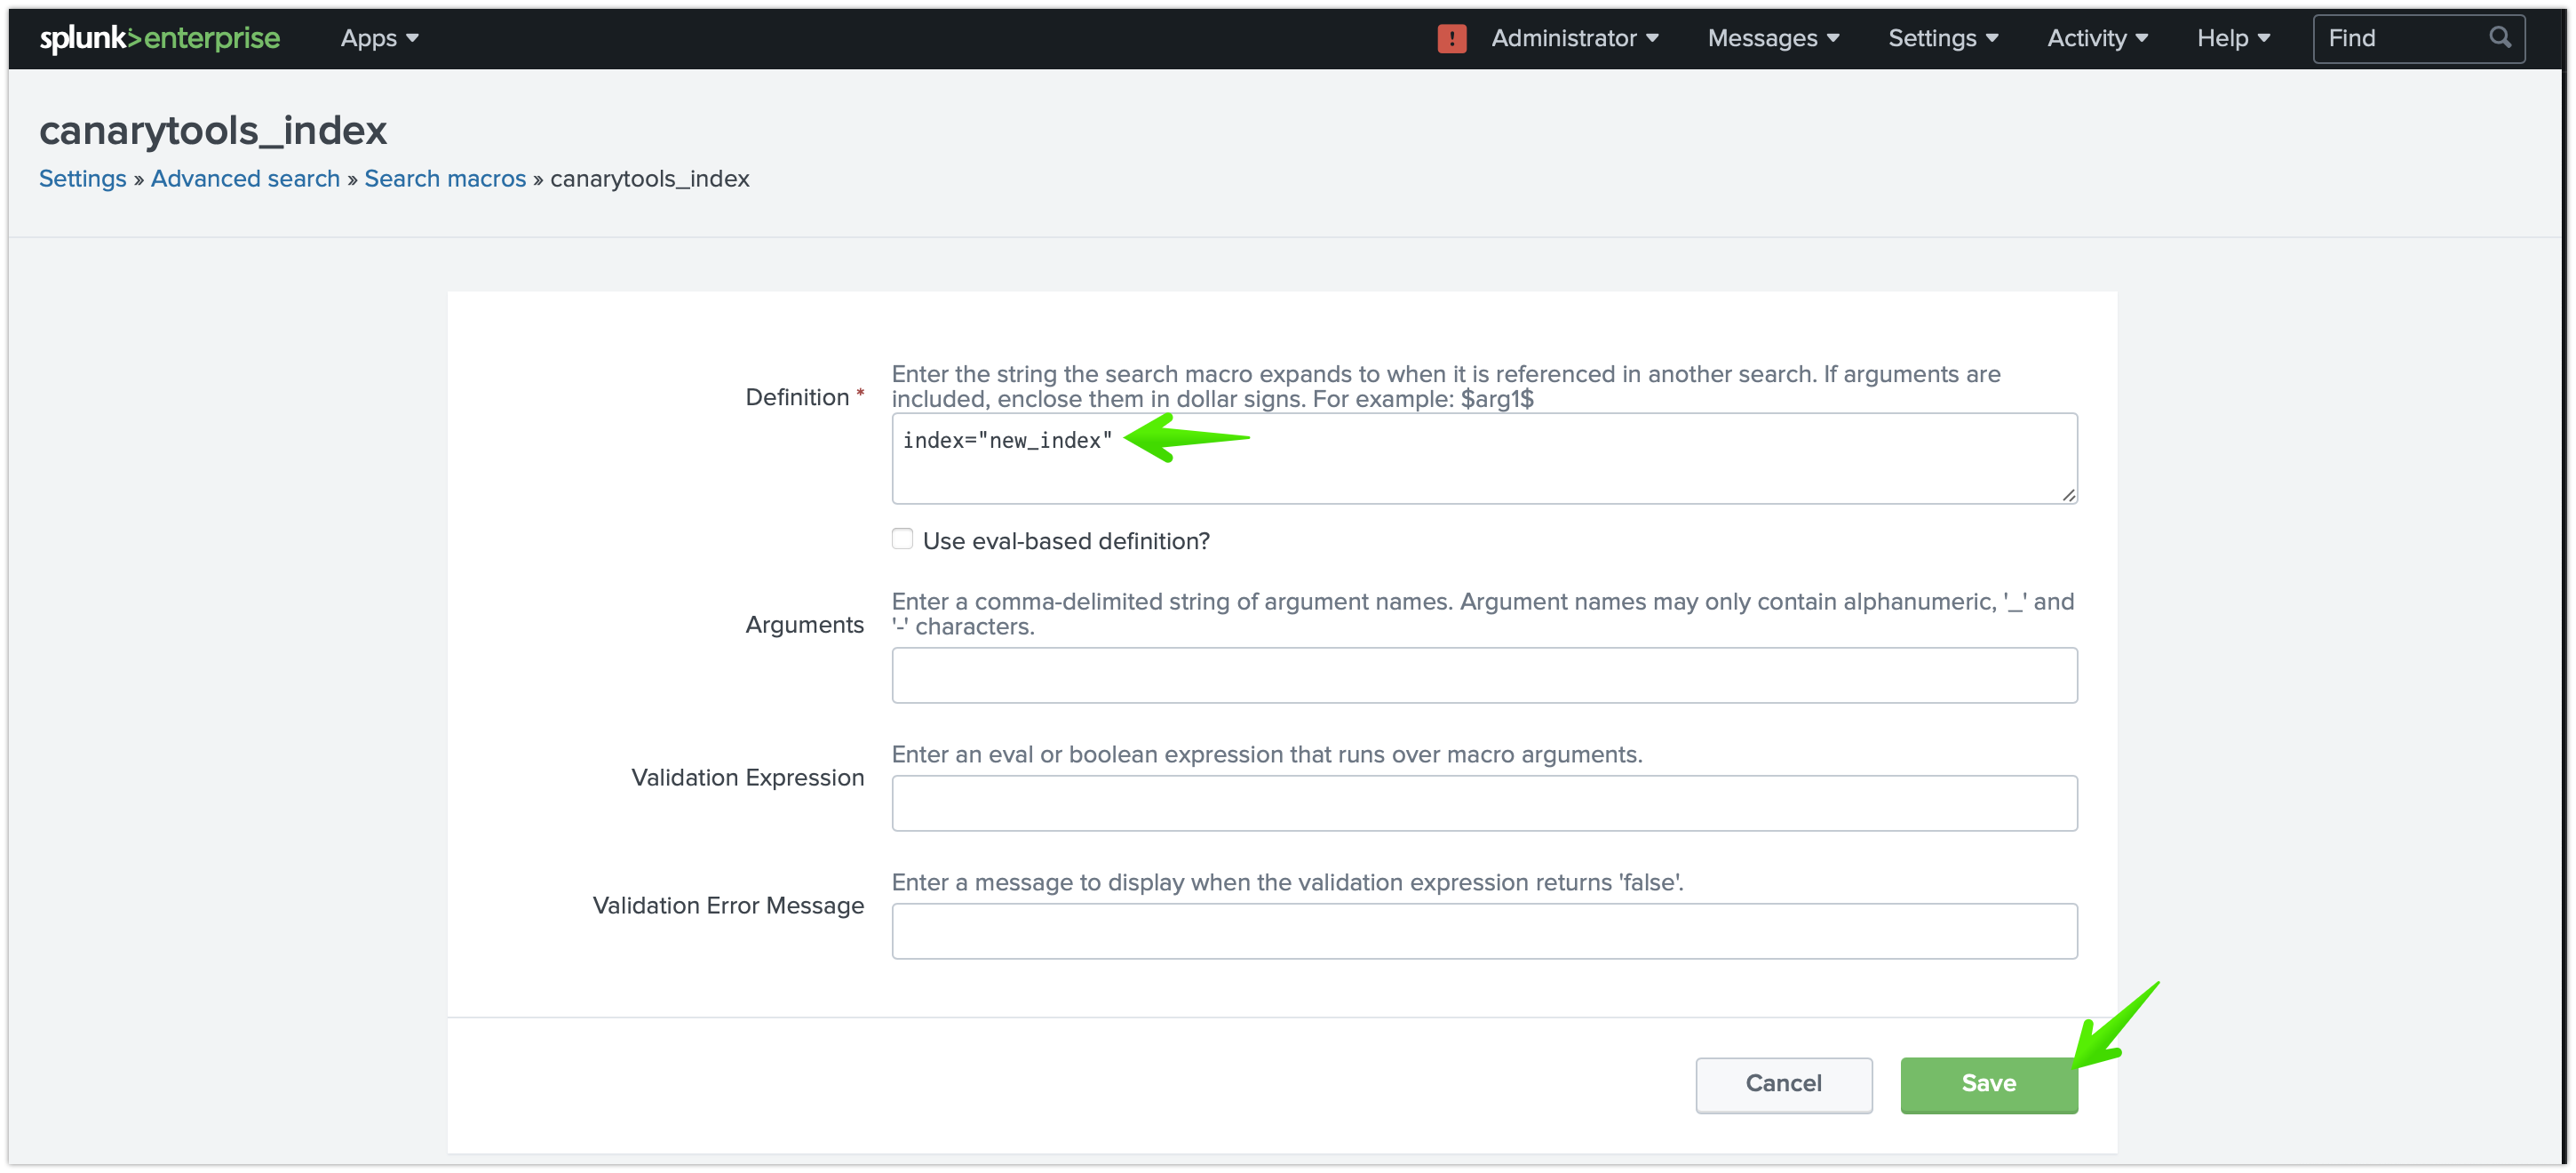This screenshot has height=1173, width=2576.
Task: Click the Cancel button
Action: [x=1783, y=1082]
